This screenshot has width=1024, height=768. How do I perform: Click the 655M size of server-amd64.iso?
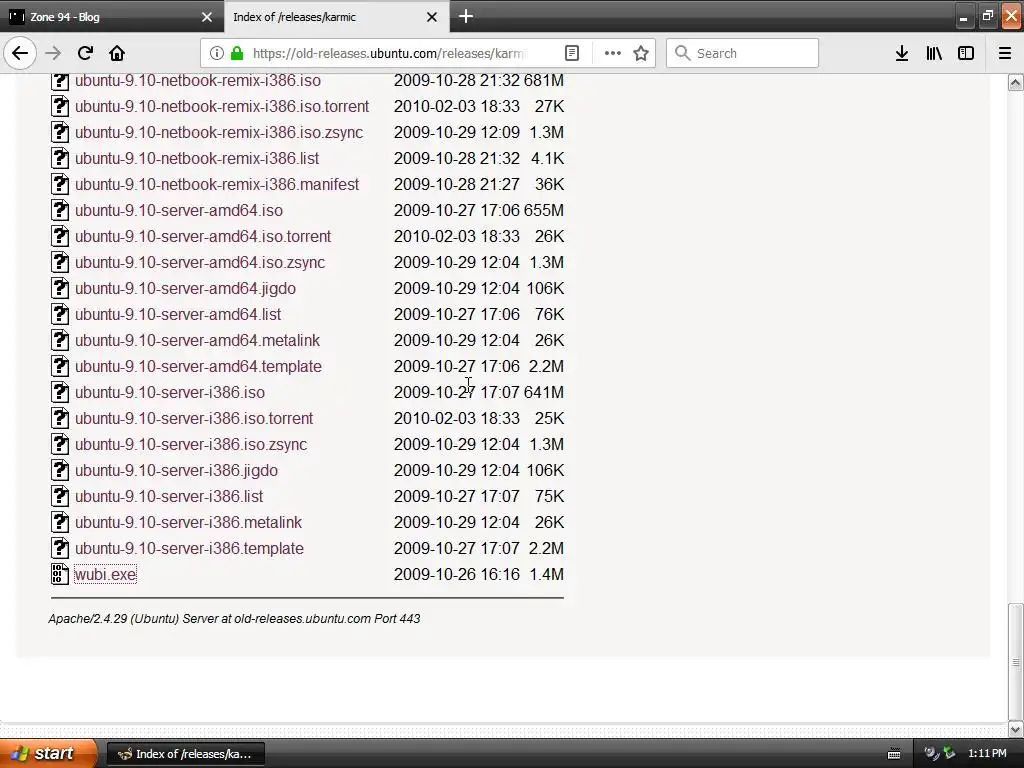pyautogui.click(x=543, y=210)
